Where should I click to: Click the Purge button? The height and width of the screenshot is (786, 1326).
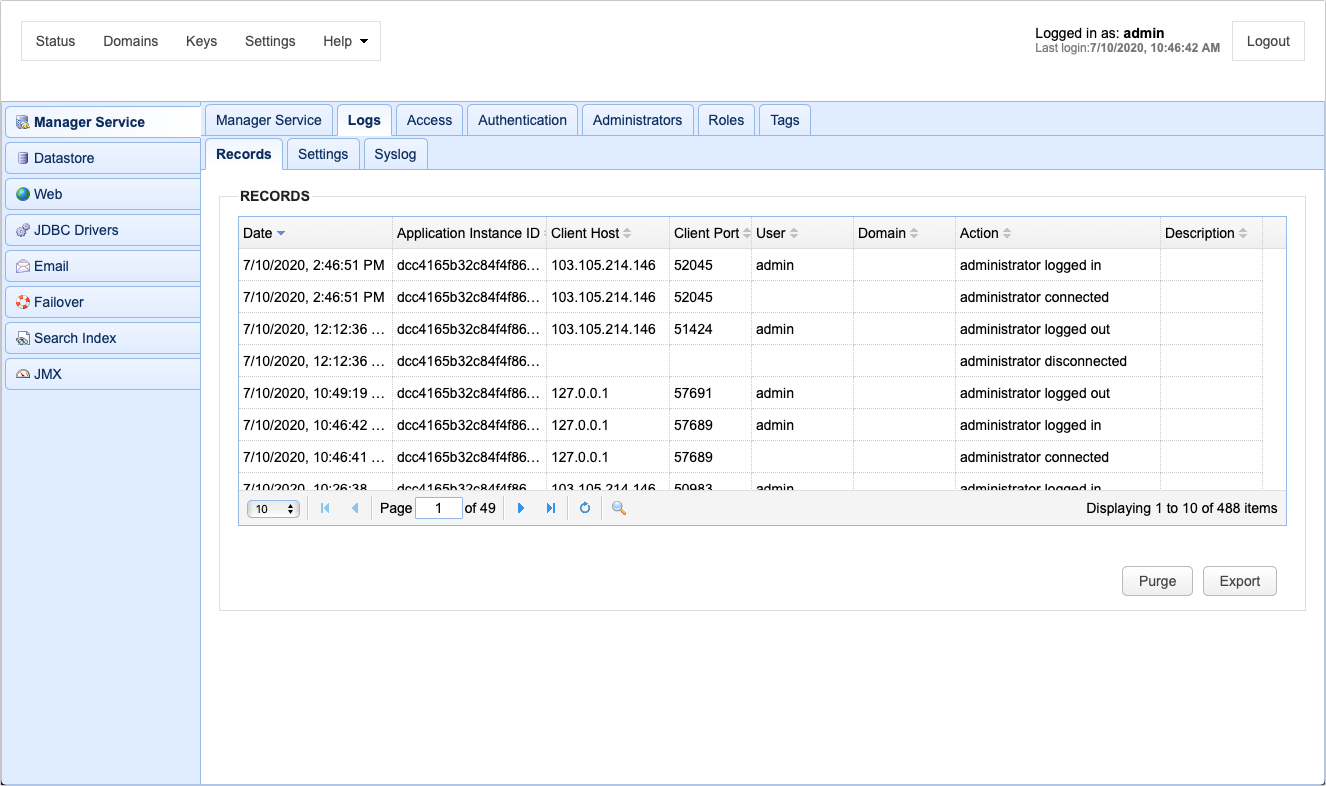tap(1157, 581)
